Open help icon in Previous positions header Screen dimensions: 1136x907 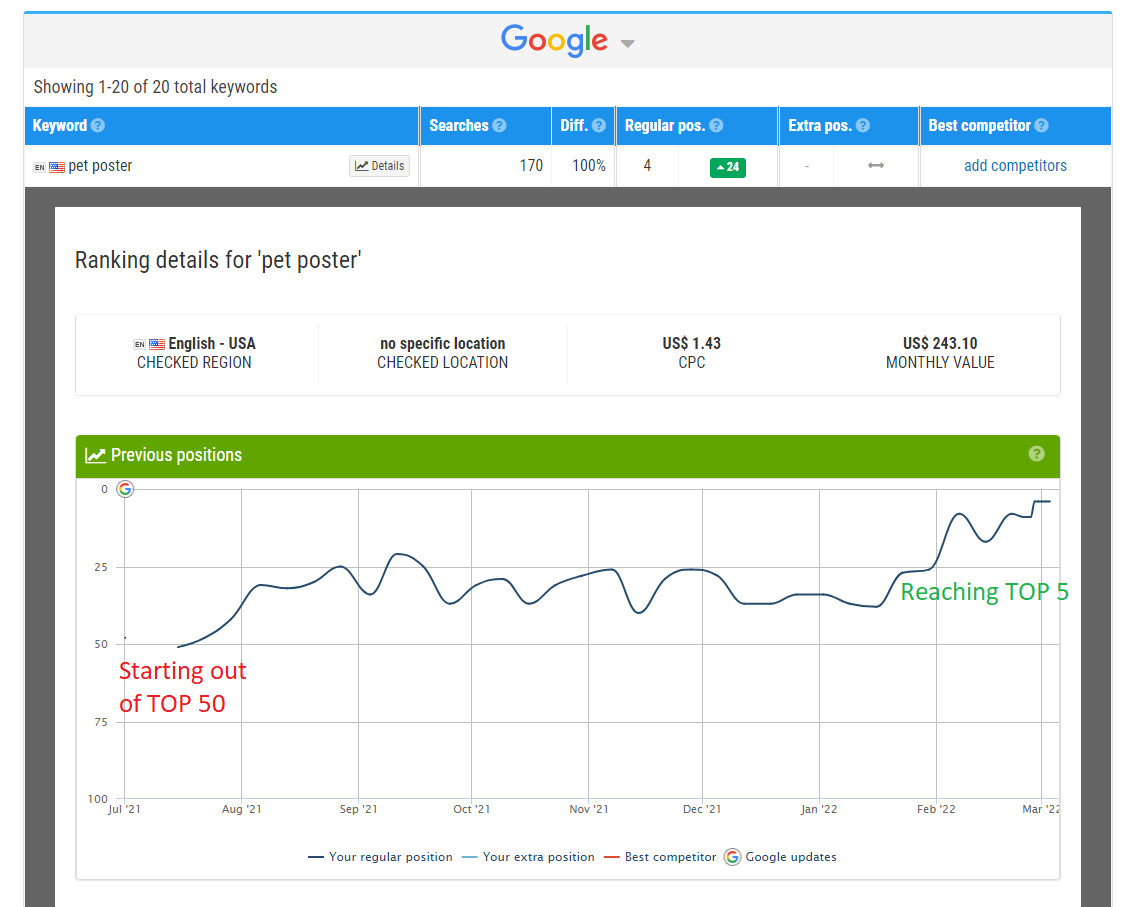click(1037, 454)
